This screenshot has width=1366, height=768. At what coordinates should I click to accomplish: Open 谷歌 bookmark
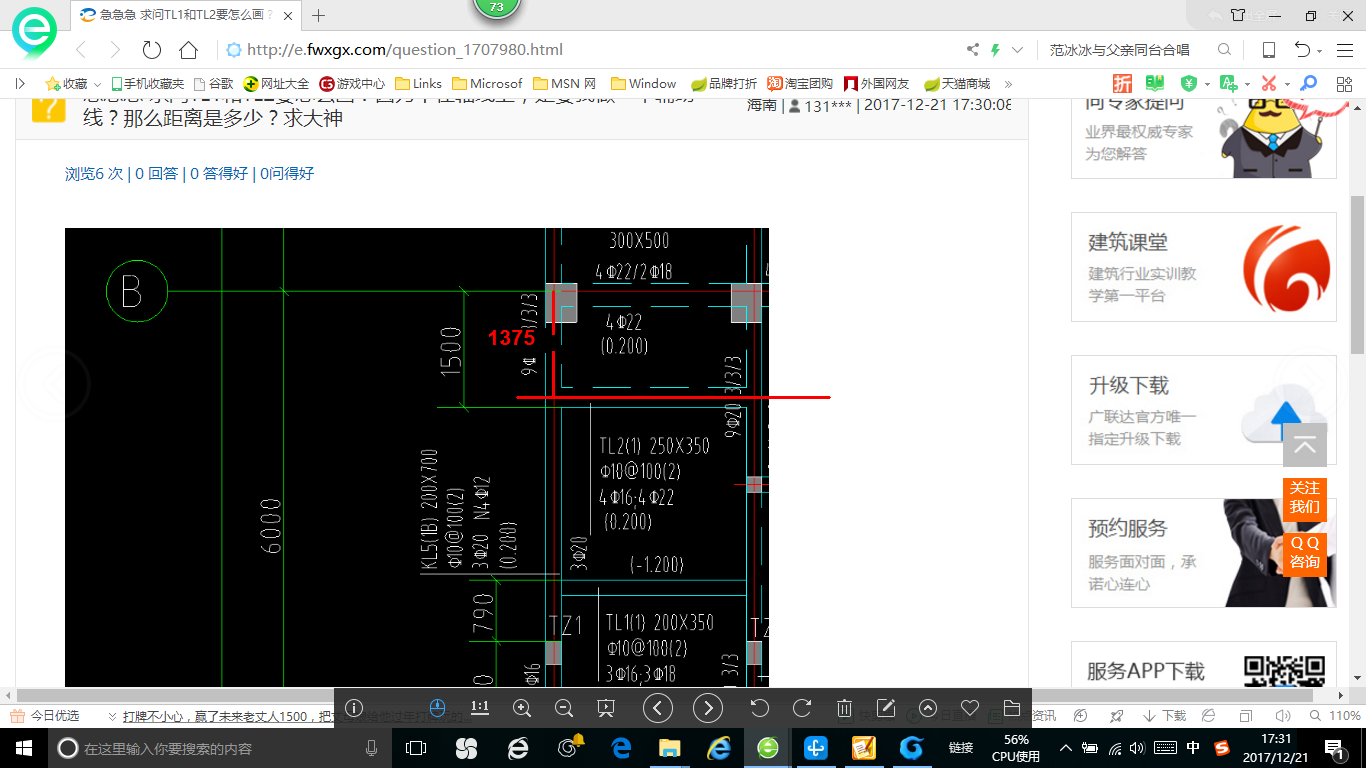[x=213, y=84]
